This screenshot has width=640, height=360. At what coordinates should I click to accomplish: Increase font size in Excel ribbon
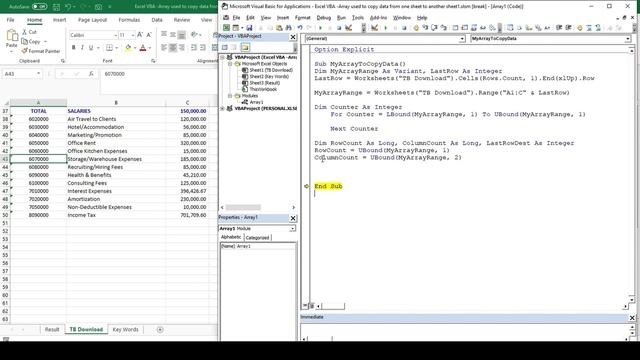[140, 35]
